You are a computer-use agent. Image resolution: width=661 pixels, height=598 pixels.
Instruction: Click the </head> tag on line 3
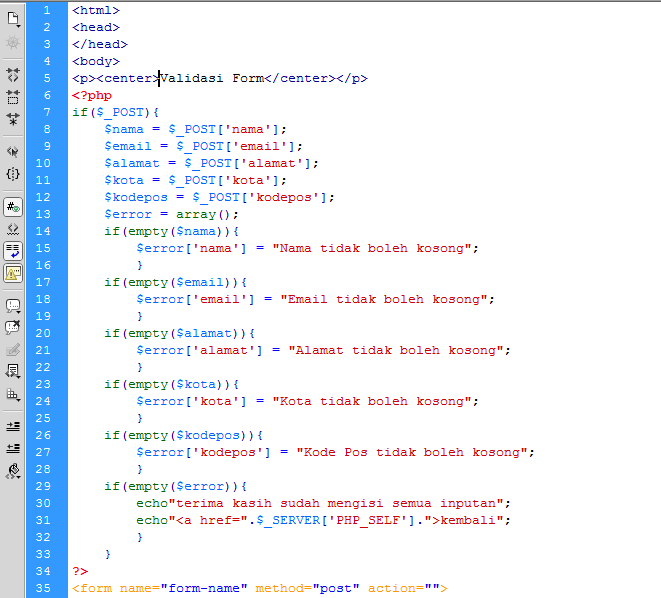pos(100,44)
